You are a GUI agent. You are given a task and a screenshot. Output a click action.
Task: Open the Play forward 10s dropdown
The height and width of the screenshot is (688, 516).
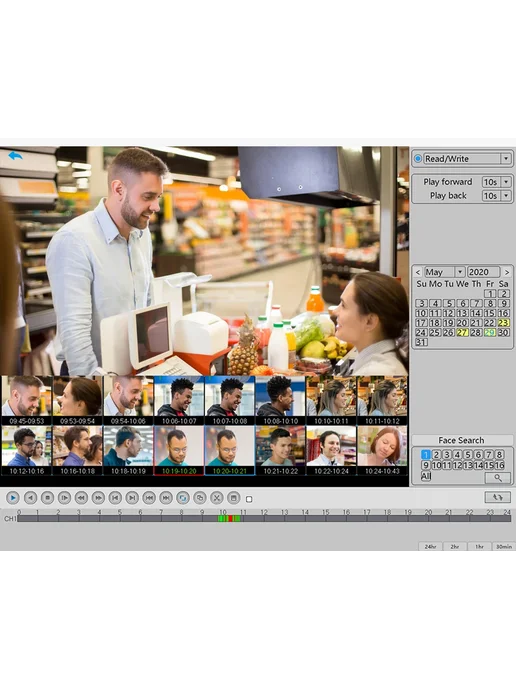(x=506, y=182)
